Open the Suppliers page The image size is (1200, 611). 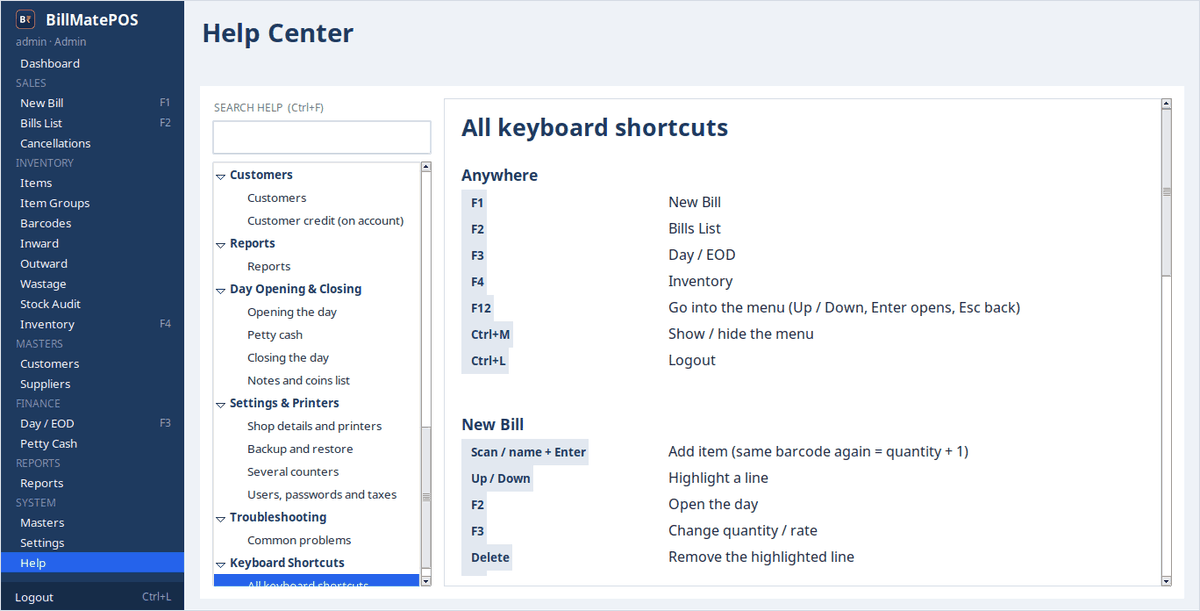(x=92, y=384)
